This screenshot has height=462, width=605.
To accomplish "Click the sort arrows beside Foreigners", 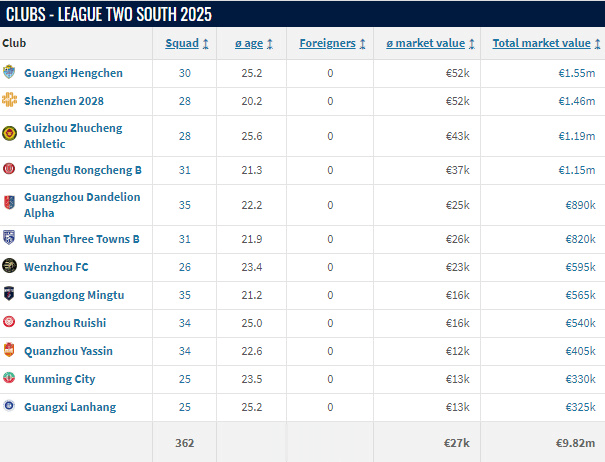I will (x=362, y=44).
